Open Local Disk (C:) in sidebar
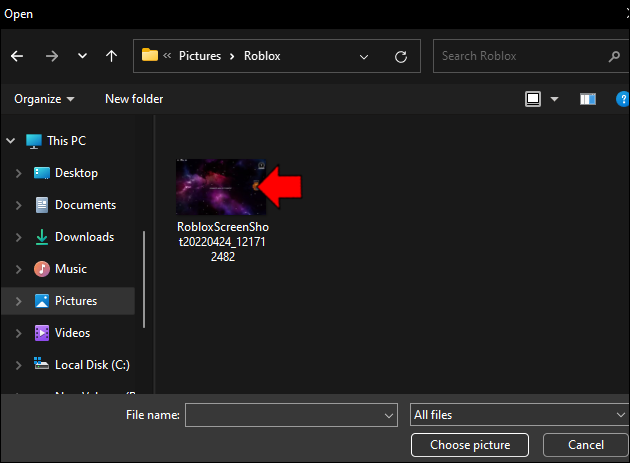The image size is (630, 463). click(82, 365)
